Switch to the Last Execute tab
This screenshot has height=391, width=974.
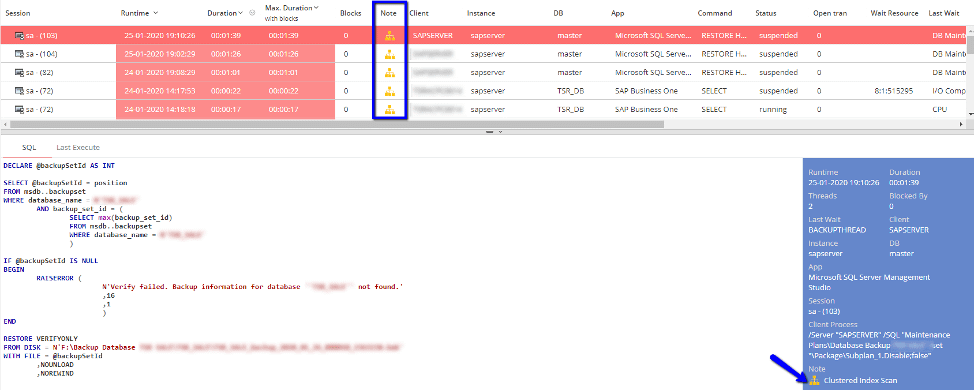click(x=78, y=147)
